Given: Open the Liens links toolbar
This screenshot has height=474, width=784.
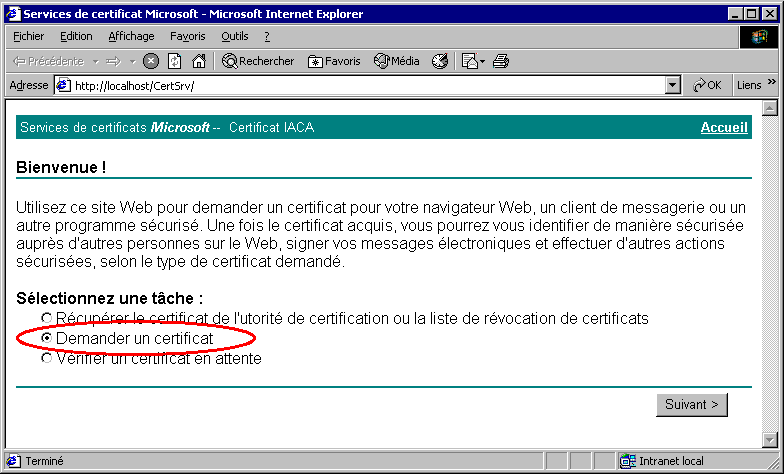Looking at the screenshot, I should 748,86.
